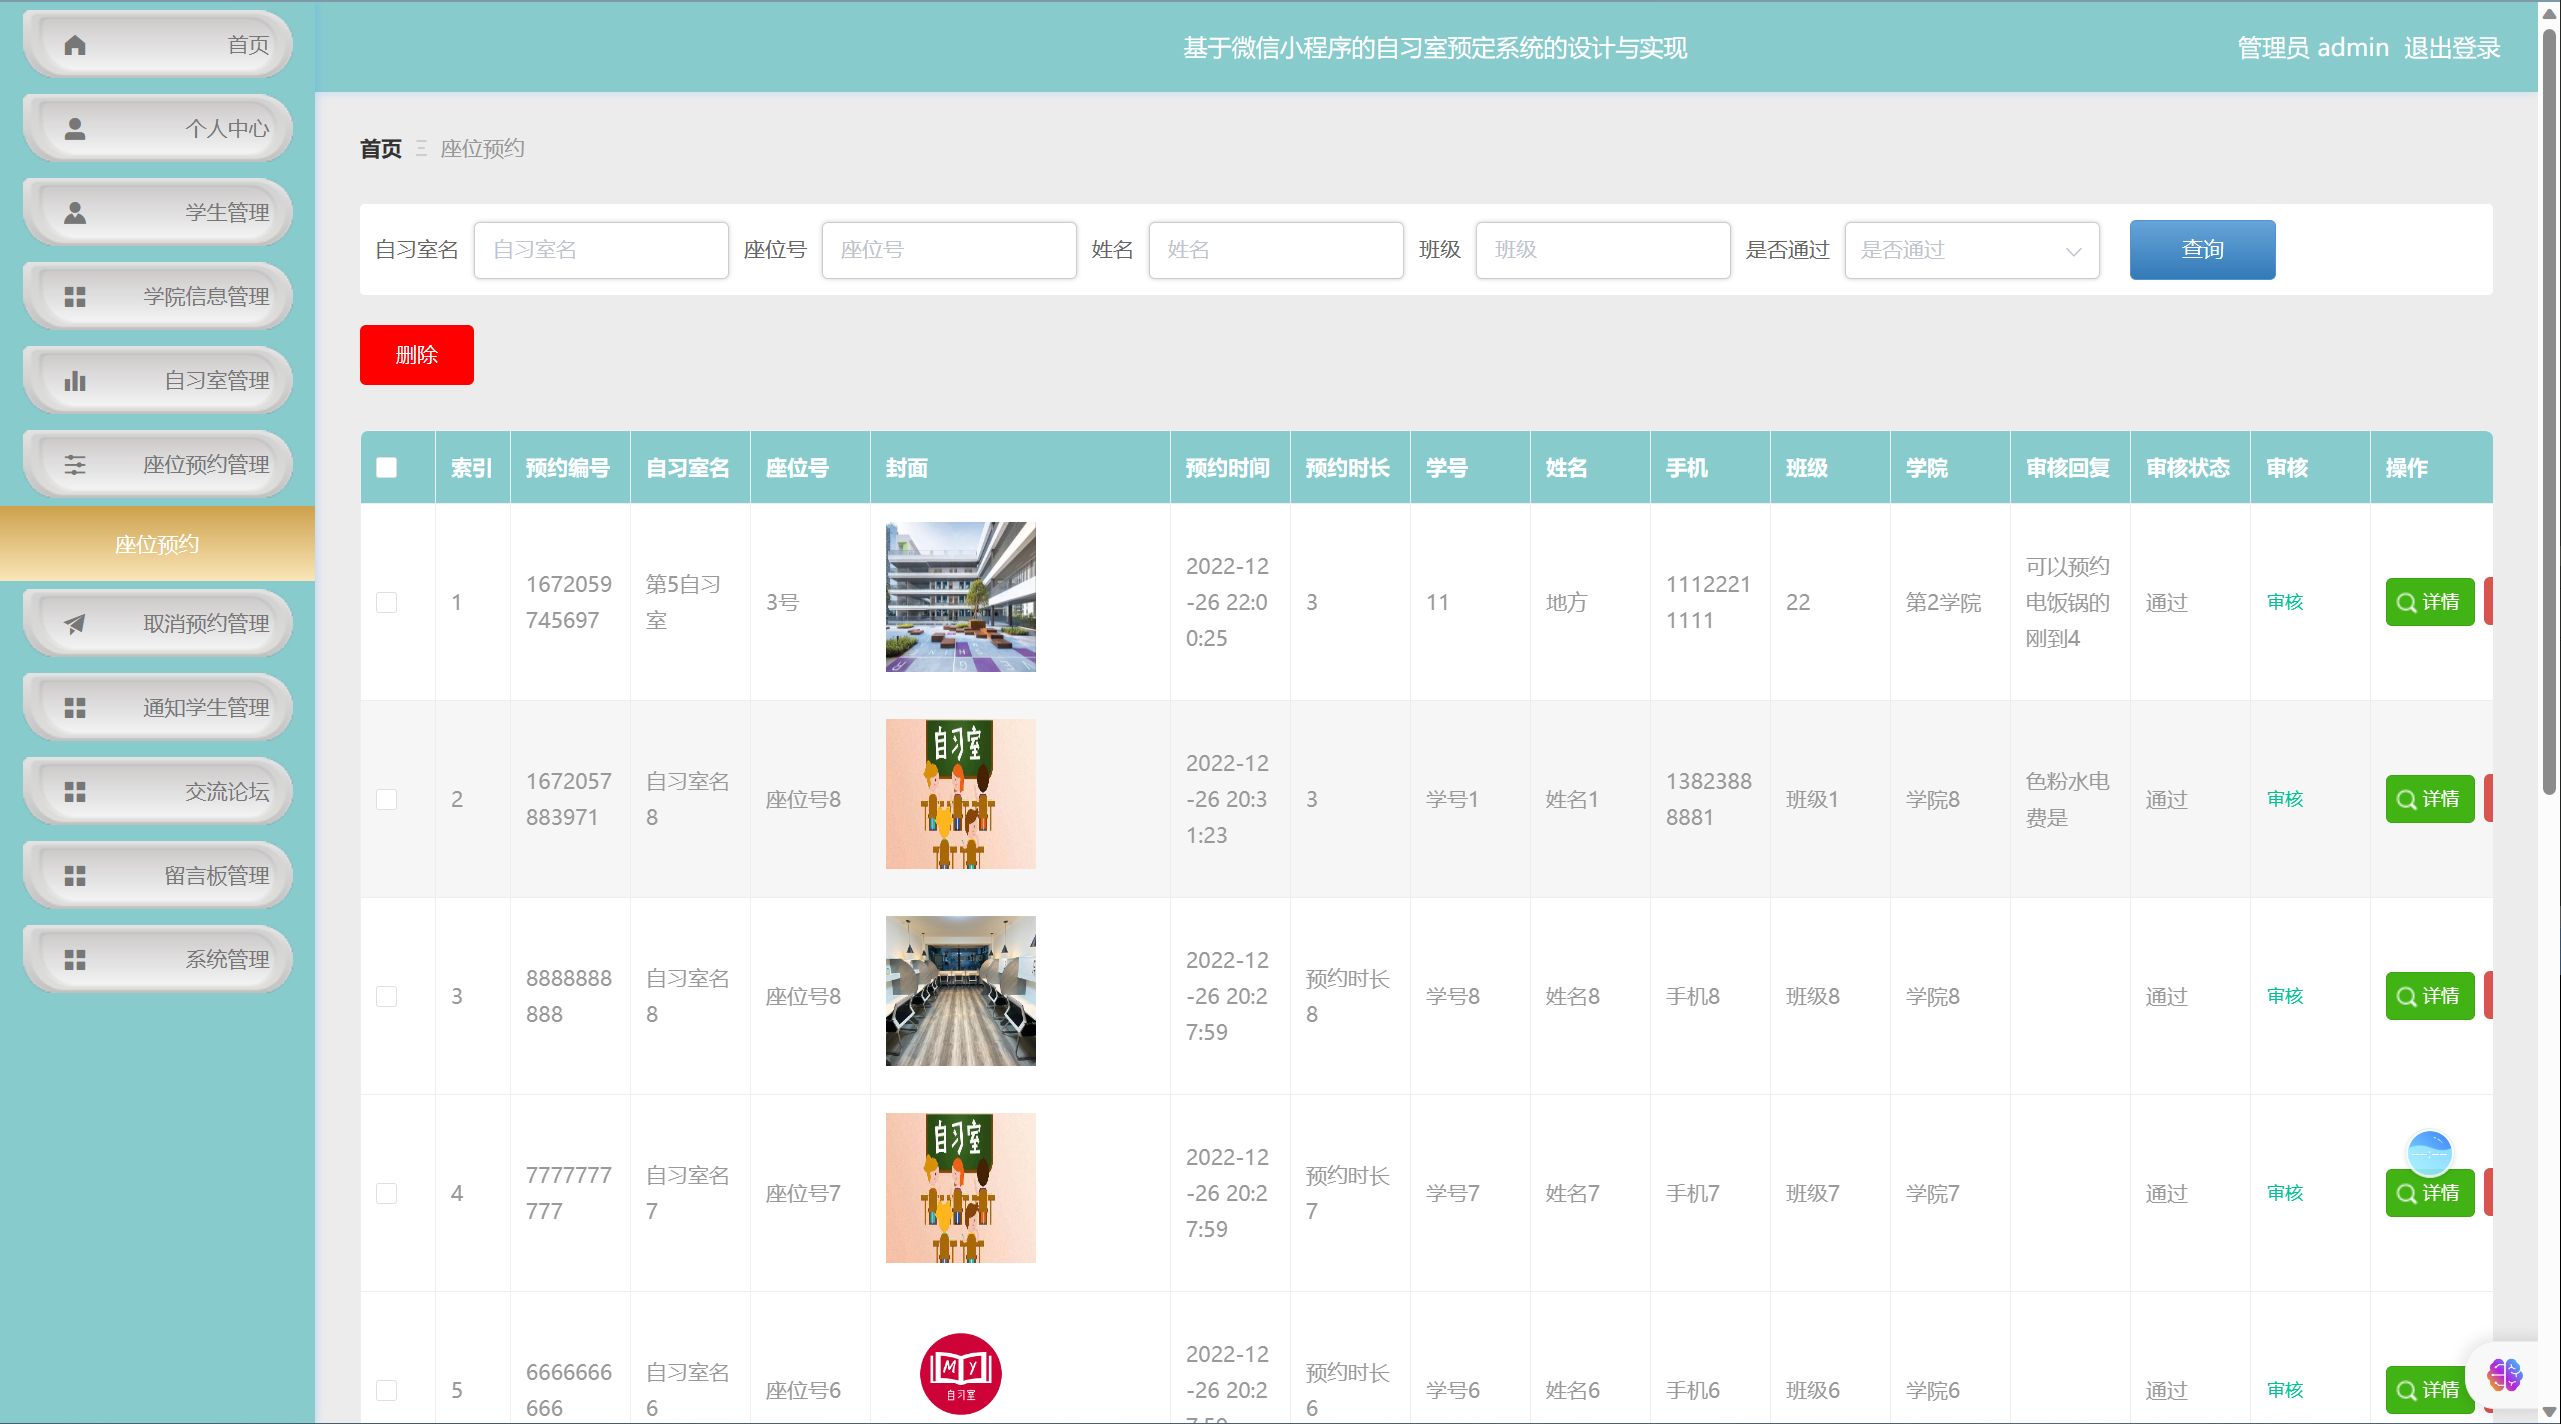Click the paper plane icon beside 取消预约管理
The image size is (2561, 1424).
click(75, 624)
